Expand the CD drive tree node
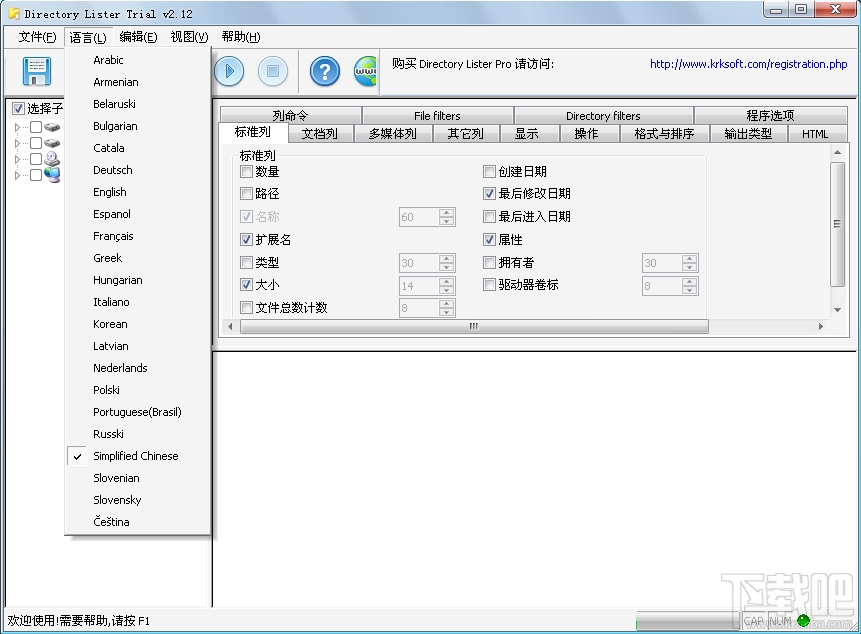 (x=17, y=158)
